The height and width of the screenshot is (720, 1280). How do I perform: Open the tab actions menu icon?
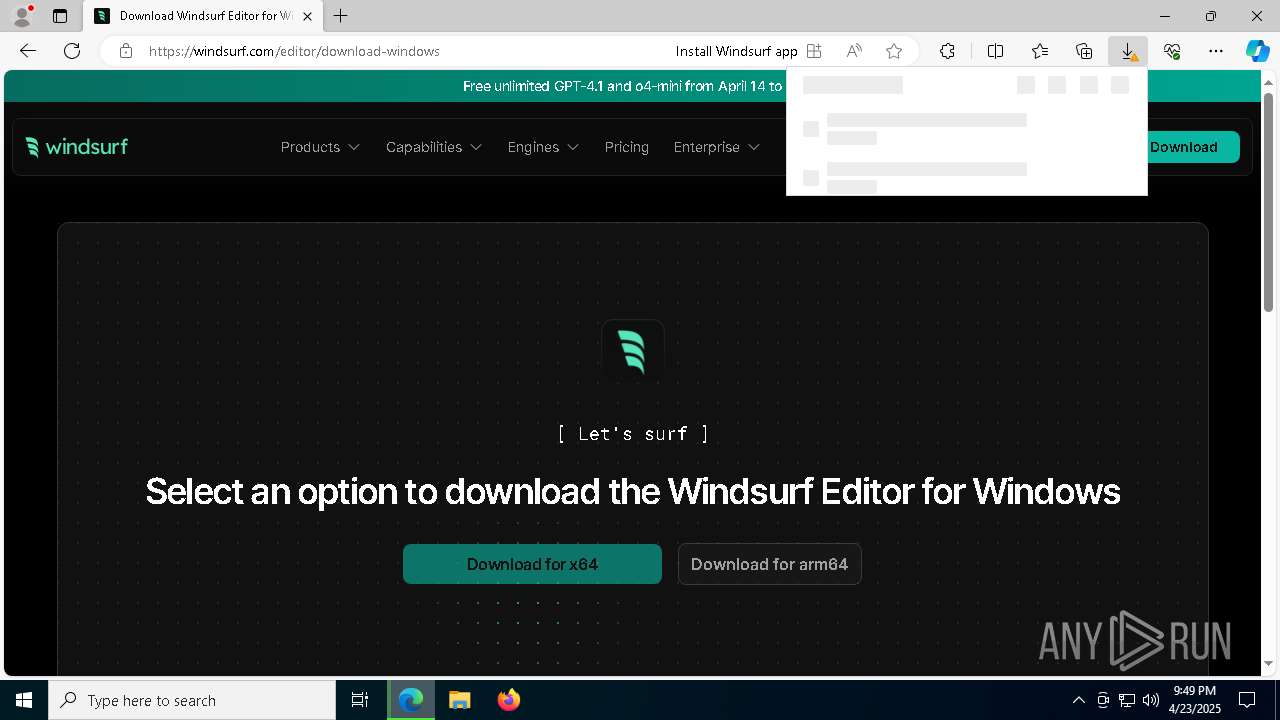point(60,16)
